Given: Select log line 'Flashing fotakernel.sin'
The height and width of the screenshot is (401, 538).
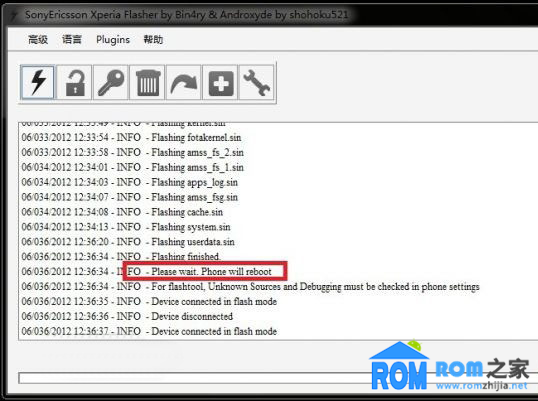Looking at the screenshot, I should (x=131, y=138).
